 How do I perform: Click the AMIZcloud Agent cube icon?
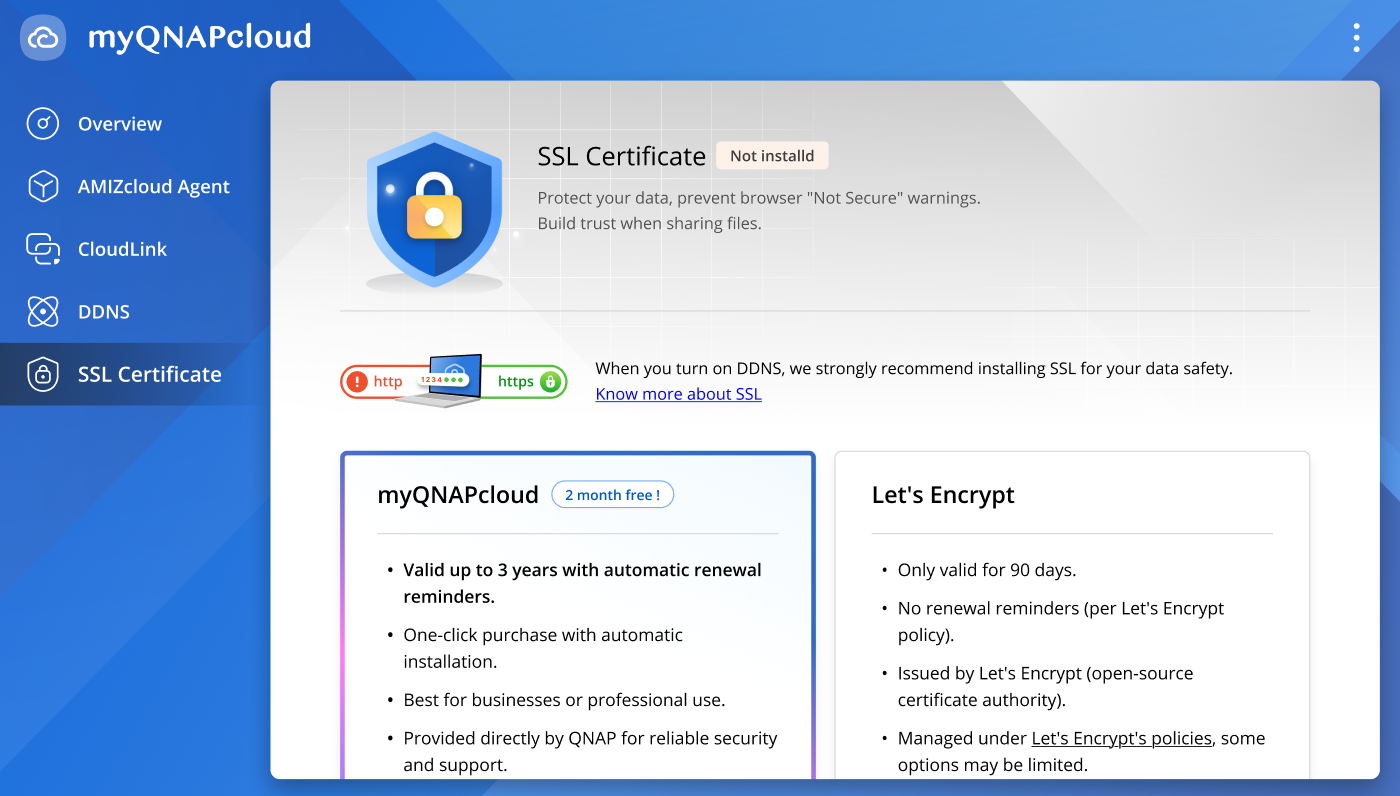click(43, 187)
